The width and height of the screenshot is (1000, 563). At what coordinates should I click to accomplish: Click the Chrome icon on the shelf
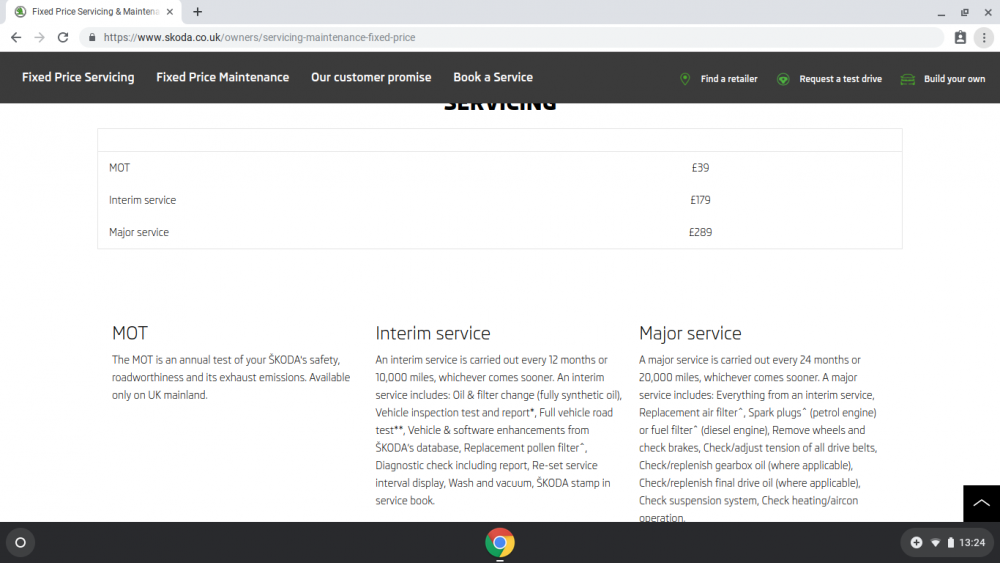pos(500,543)
